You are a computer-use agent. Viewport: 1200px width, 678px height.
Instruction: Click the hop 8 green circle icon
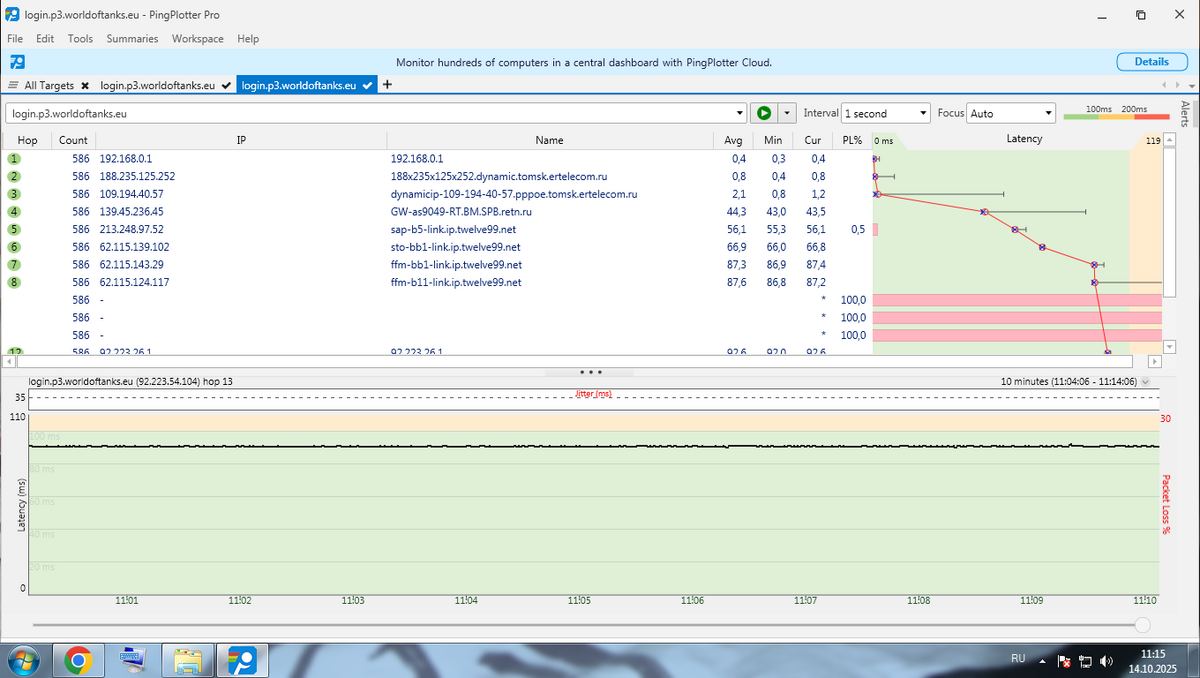coord(15,283)
